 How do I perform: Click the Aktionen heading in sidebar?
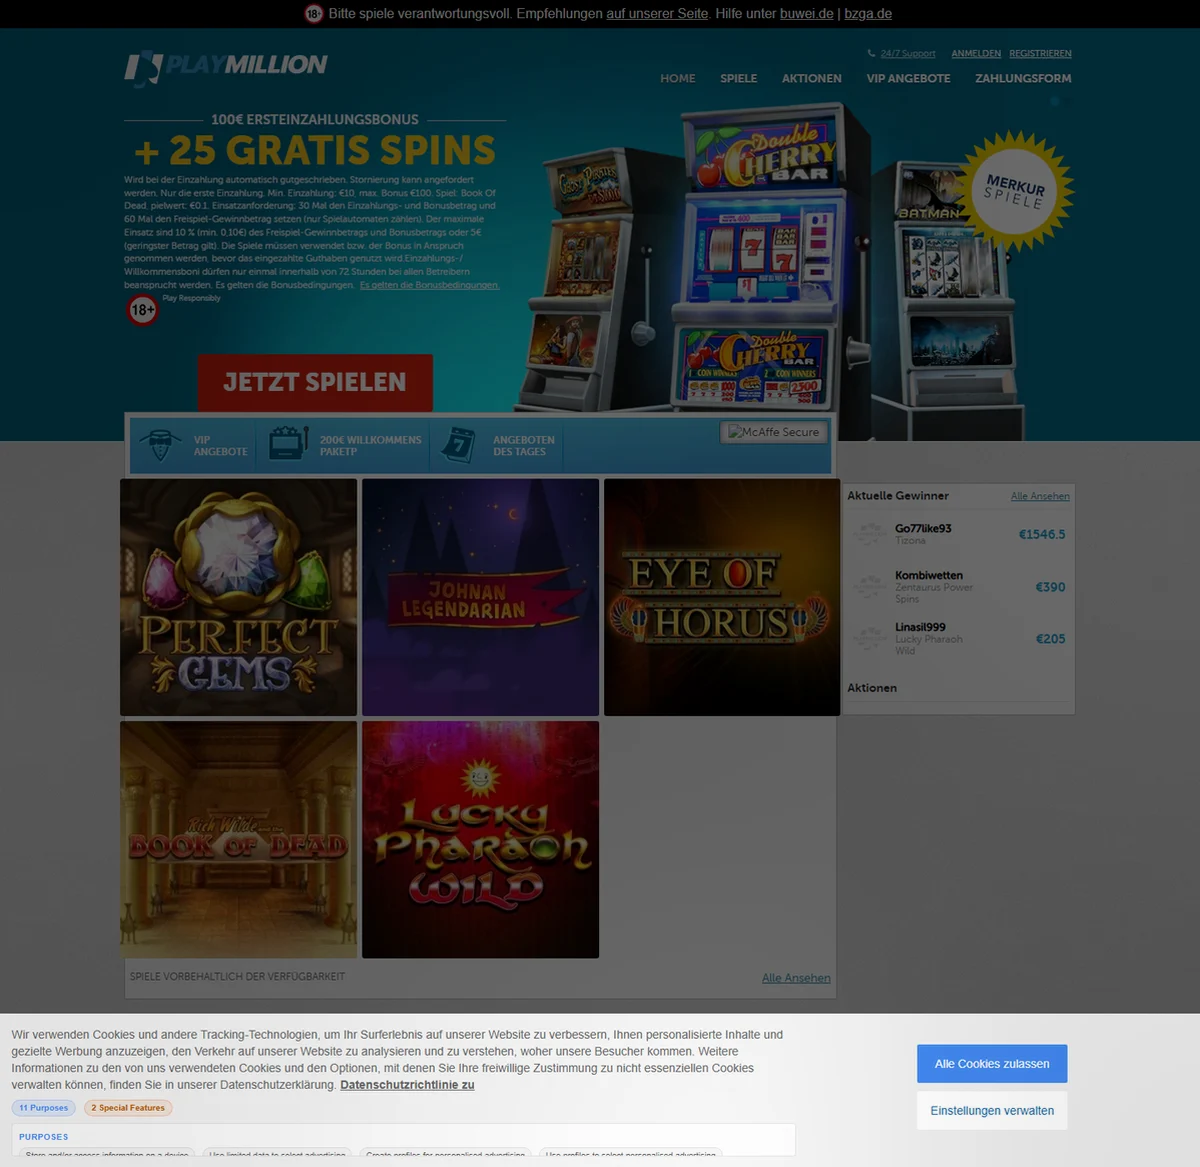(x=872, y=688)
